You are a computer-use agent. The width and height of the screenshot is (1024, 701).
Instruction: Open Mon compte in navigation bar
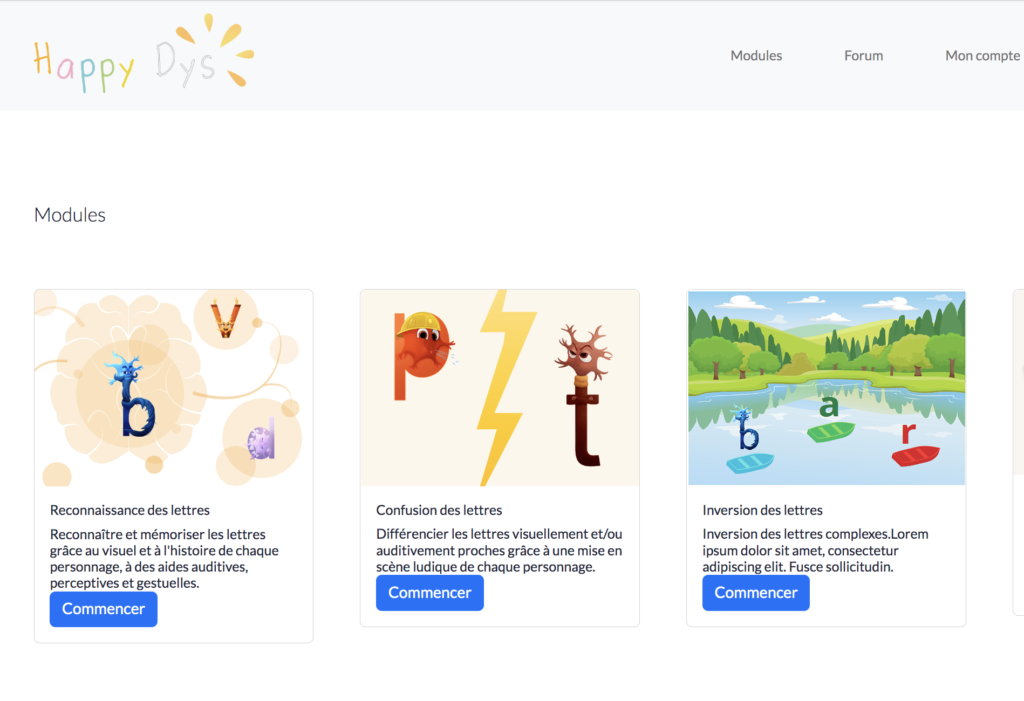pyautogui.click(x=982, y=56)
